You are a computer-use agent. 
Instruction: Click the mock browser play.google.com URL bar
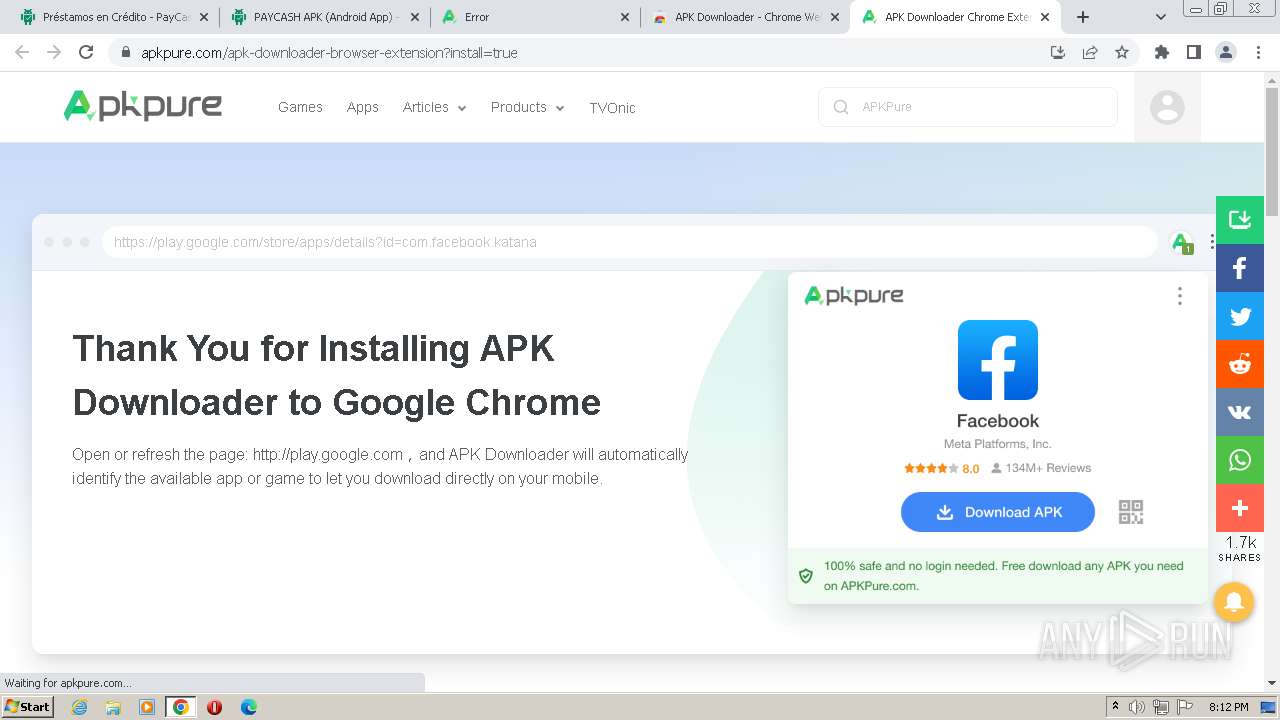[x=630, y=242]
